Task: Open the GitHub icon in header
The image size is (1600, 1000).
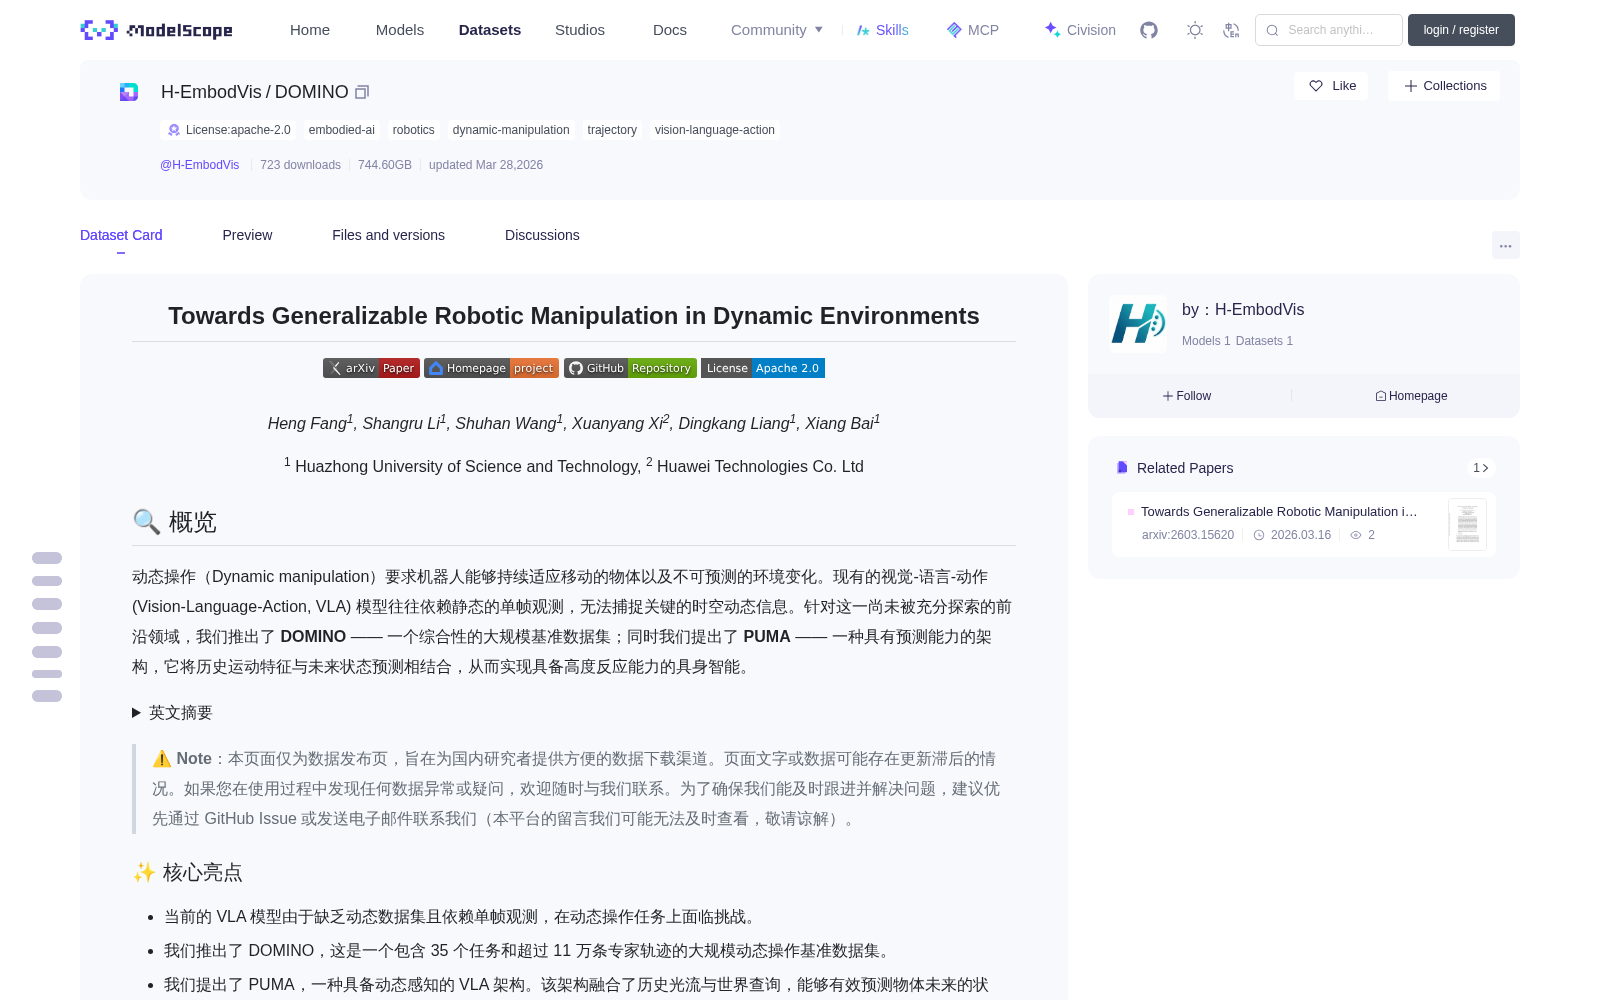Action: click(x=1149, y=30)
